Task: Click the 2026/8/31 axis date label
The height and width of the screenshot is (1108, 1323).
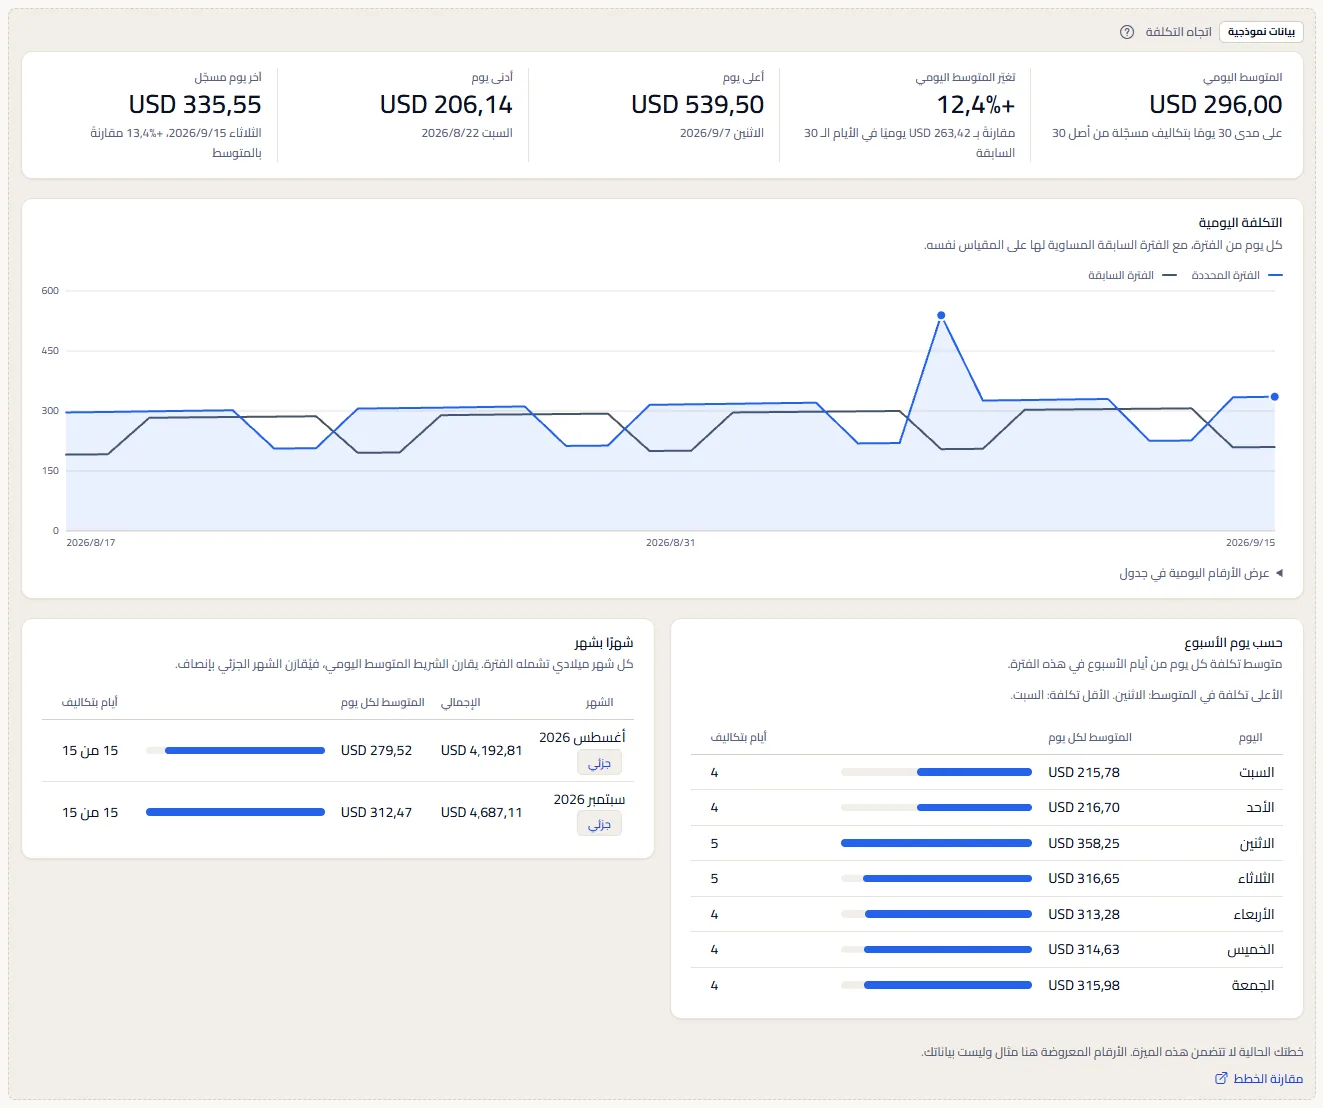Action: pos(670,542)
